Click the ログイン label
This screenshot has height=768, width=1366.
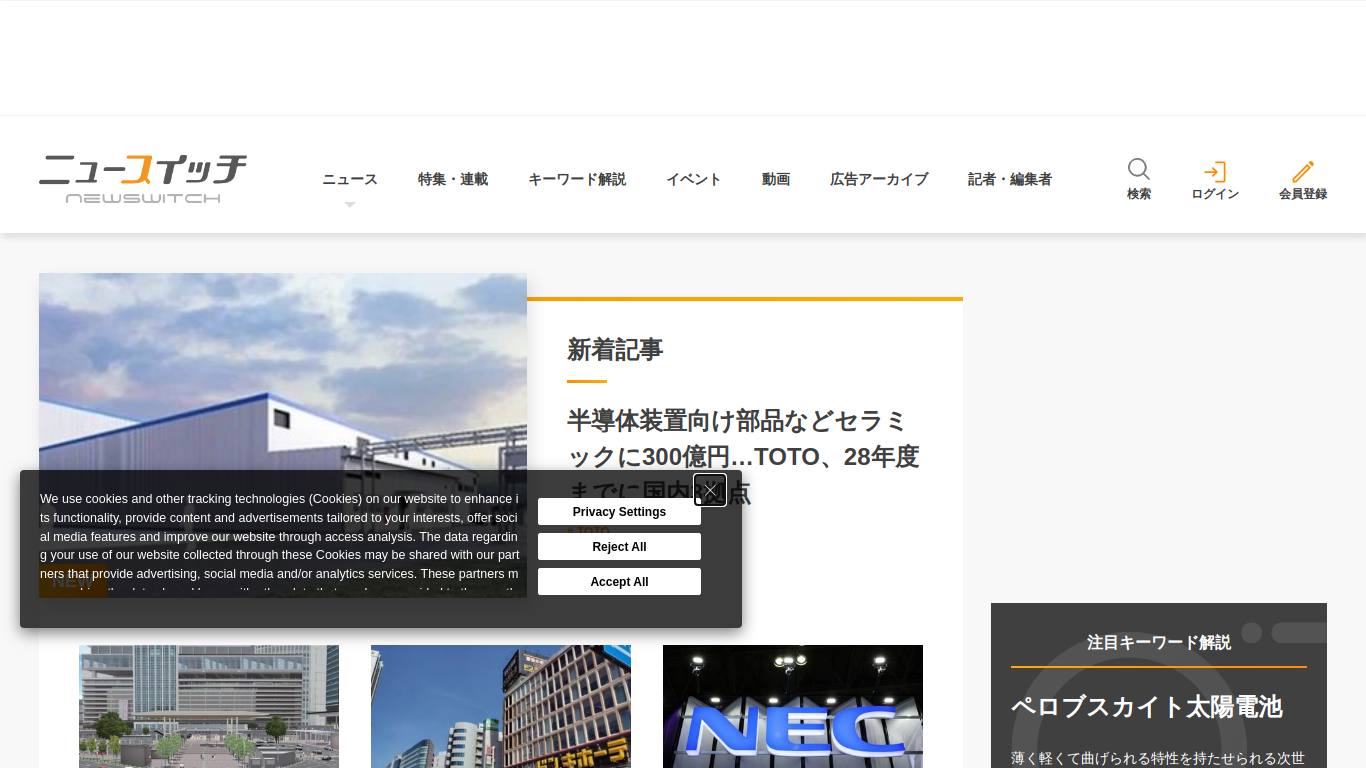[1215, 194]
